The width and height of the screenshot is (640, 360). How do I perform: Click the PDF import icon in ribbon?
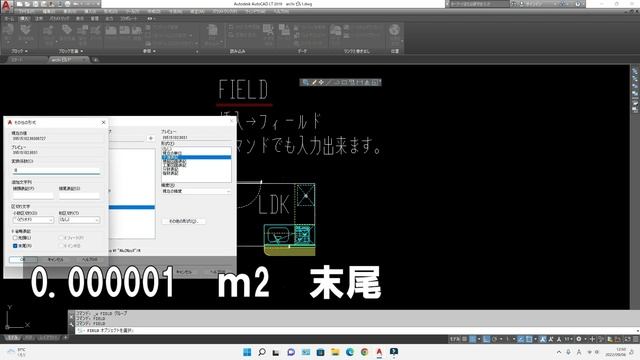click(x=212, y=31)
